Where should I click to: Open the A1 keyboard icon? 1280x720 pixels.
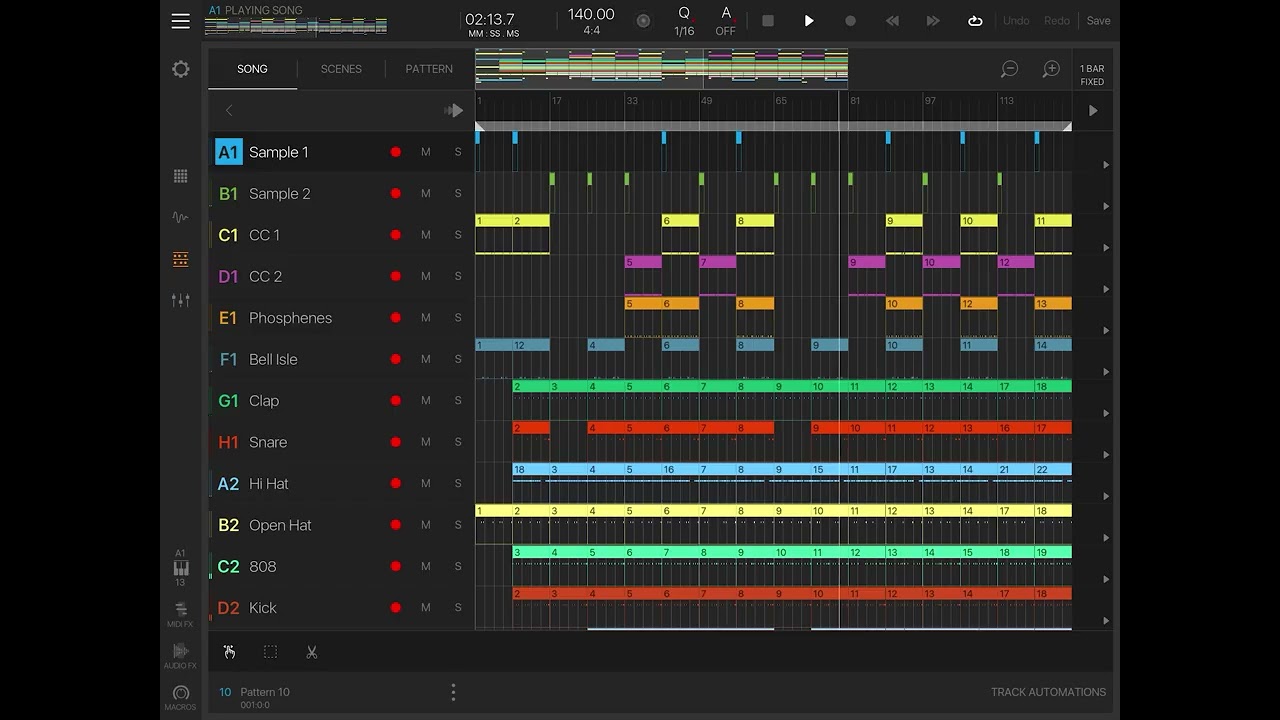coord(180,567)
